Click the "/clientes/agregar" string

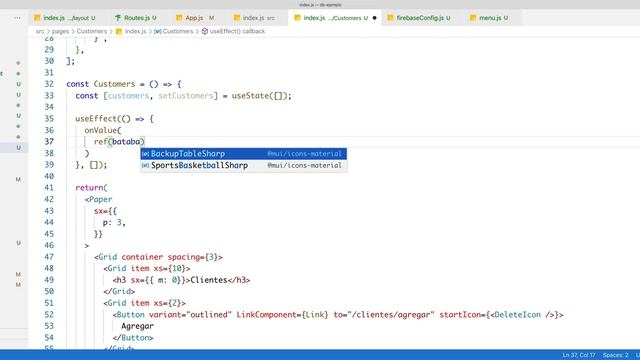(391, 315)
